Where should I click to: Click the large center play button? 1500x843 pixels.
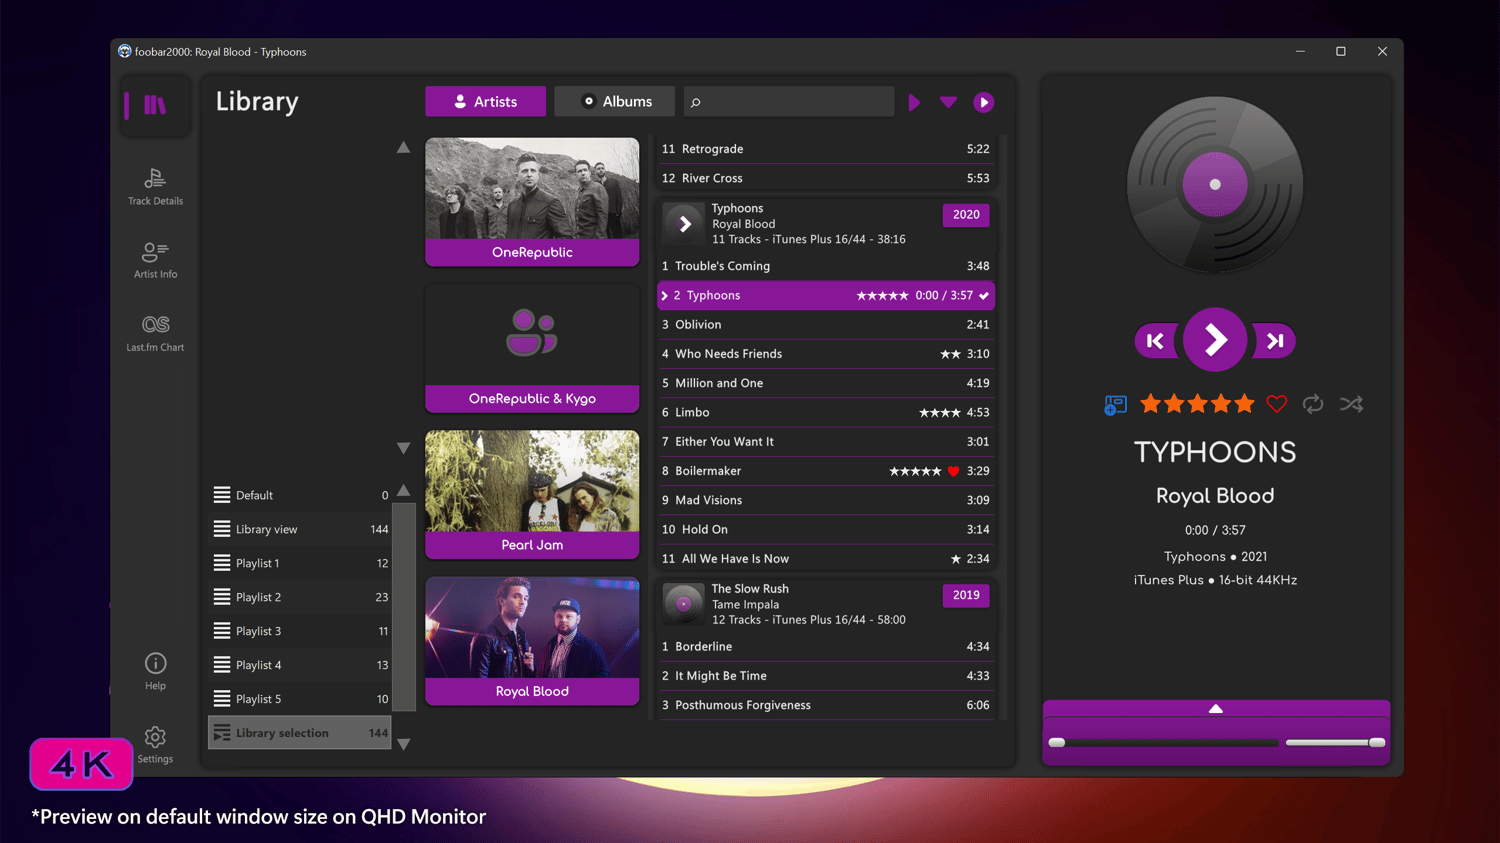pyautogui.click(x=1215, y=340)
